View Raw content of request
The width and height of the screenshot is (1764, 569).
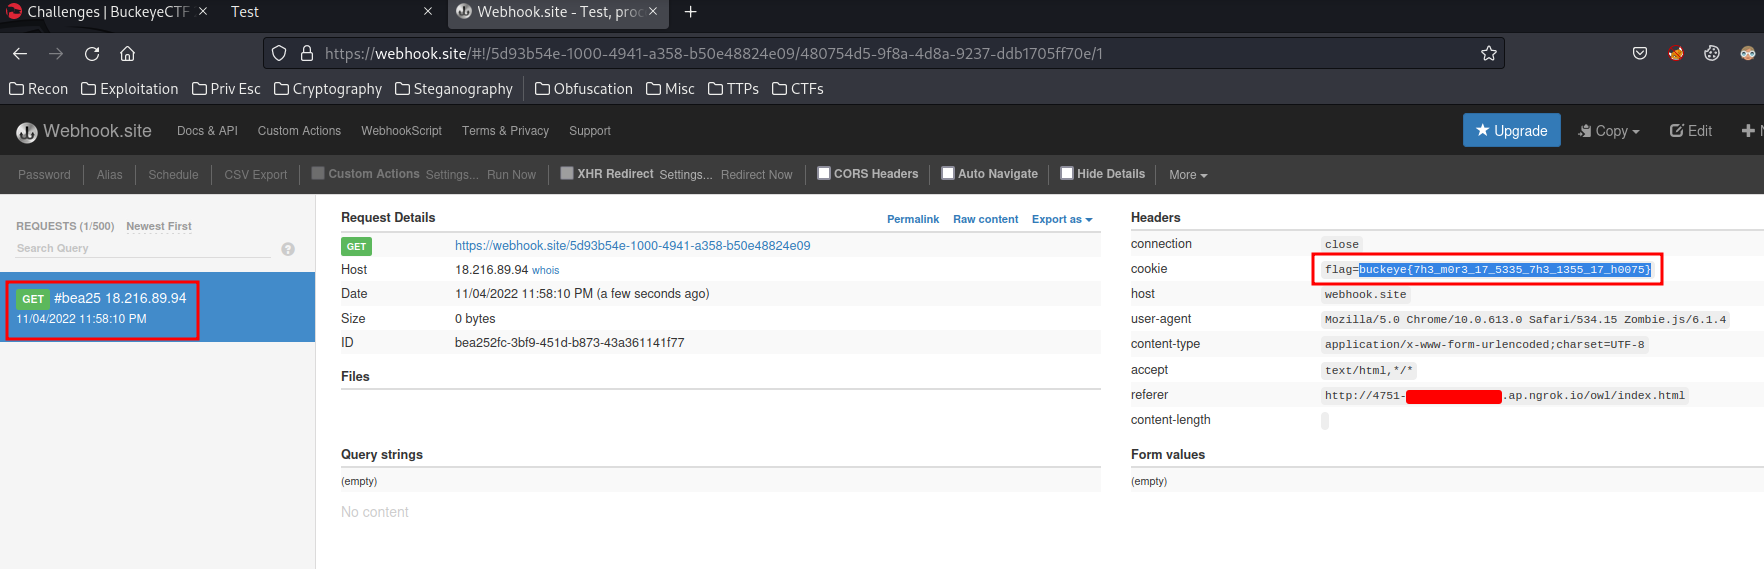(985, 219)
